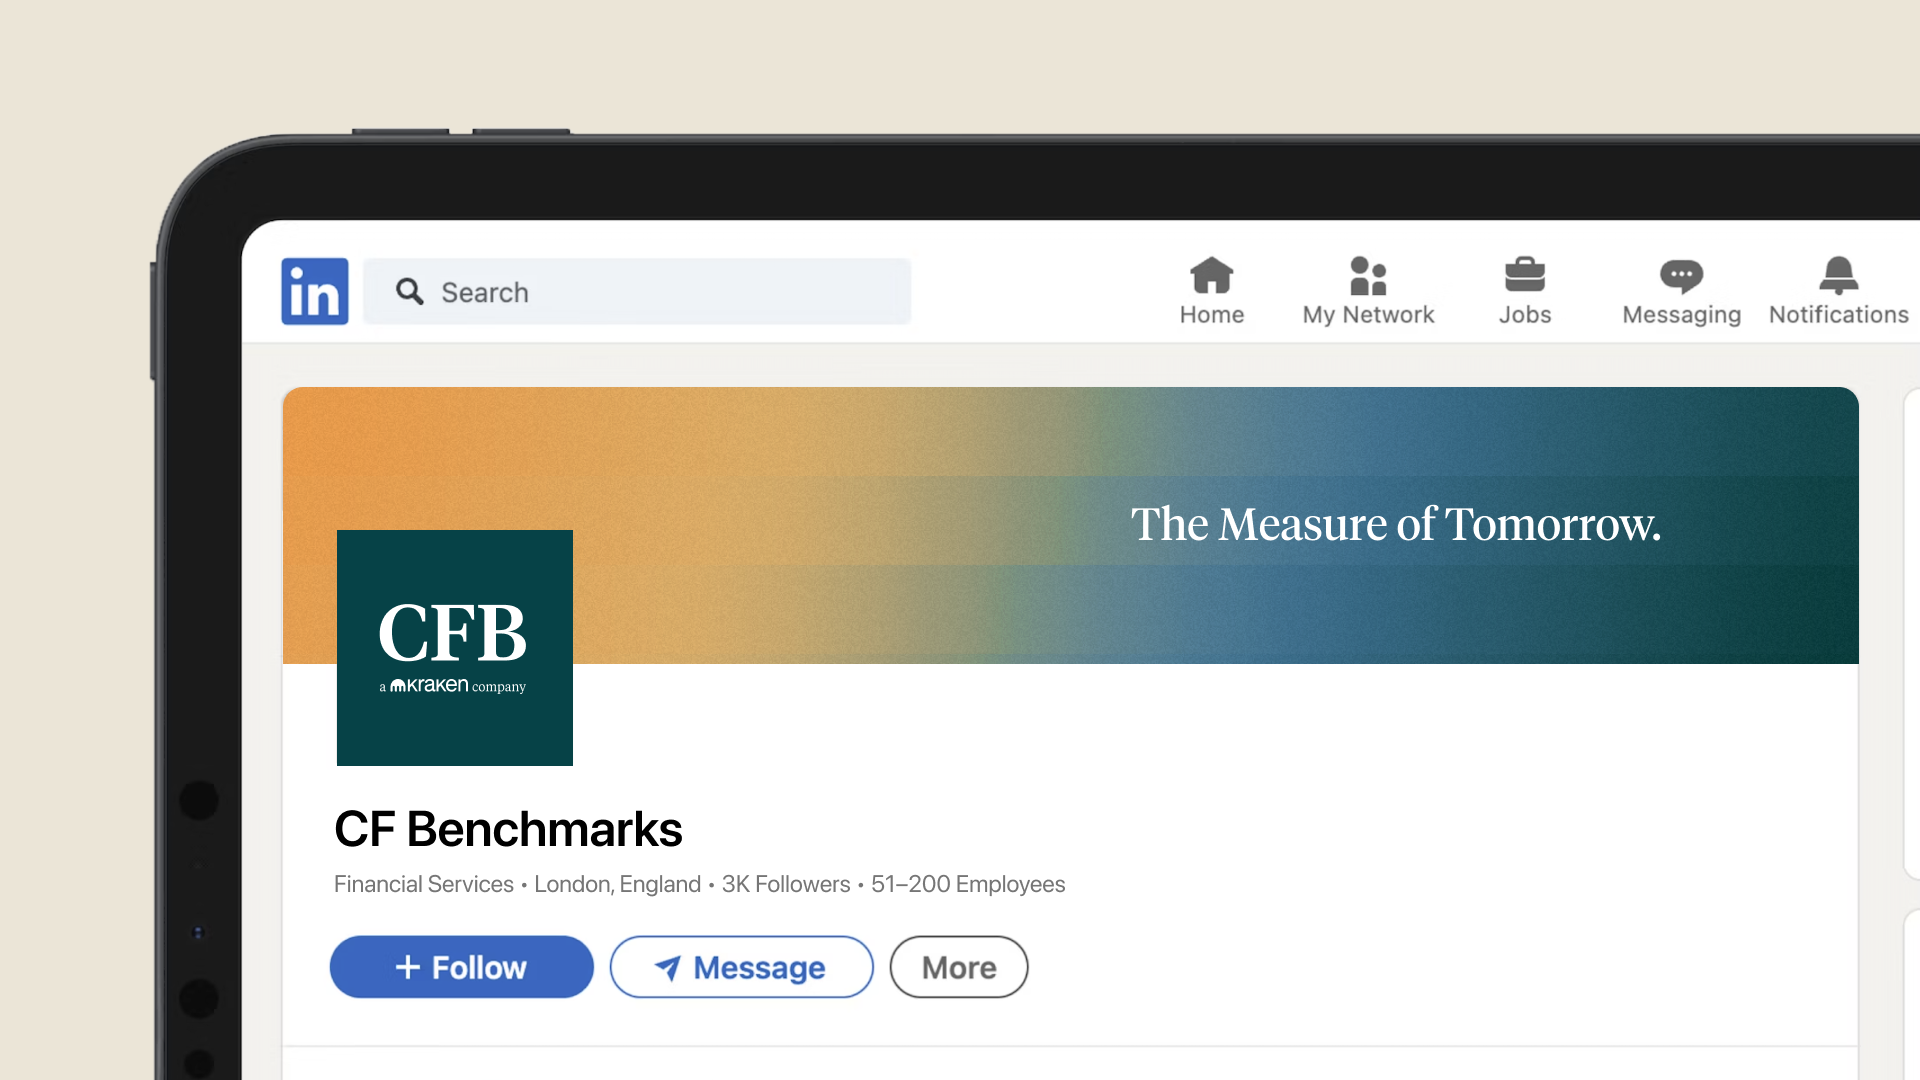Click the paper plane icon in Message
The height and width of the screenshot is (1080, 1920).
click(667, 967)
